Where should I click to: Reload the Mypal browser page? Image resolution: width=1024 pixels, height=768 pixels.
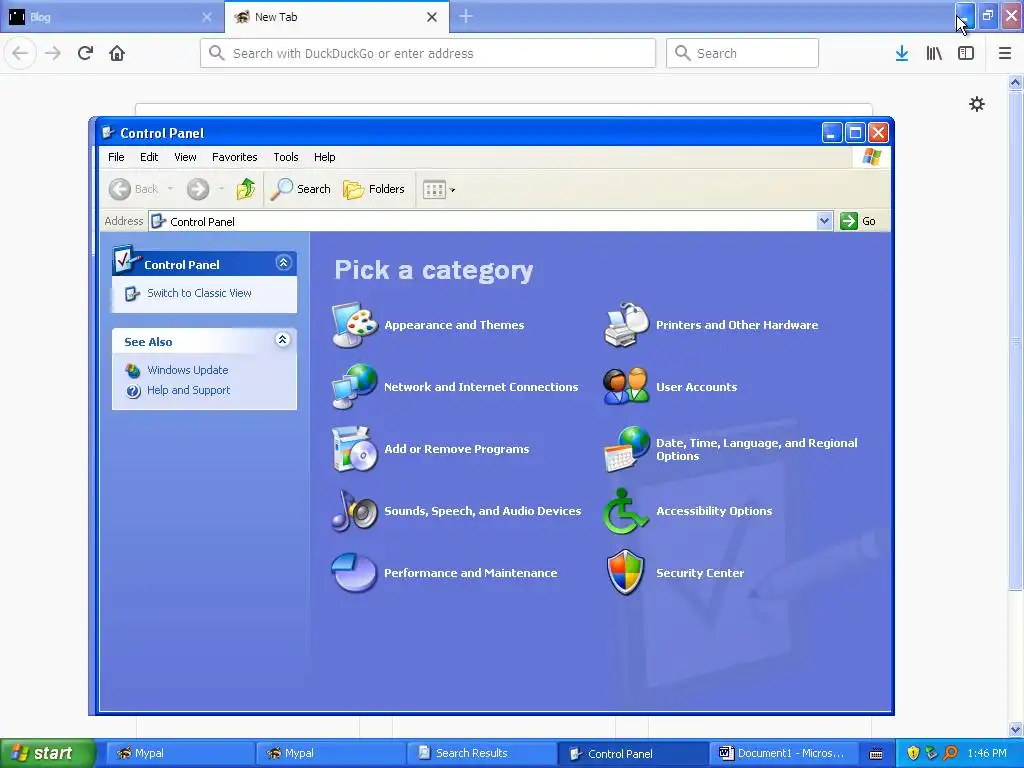click(85, 53)
